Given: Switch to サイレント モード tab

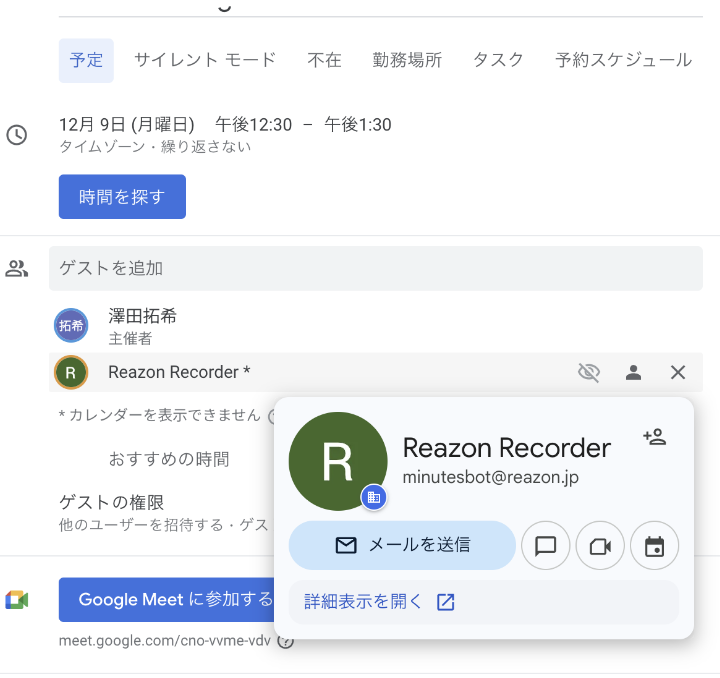Looking at the screenshot, I should click(205, 60).
